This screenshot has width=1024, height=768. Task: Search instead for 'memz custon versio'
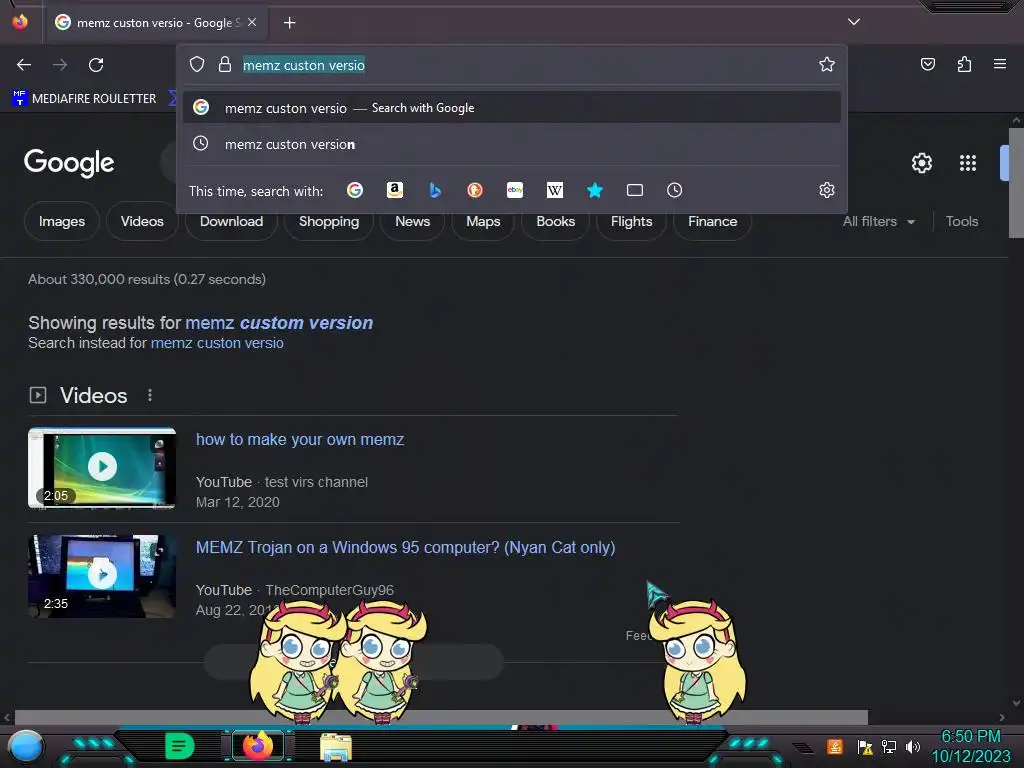pyautogui.click(x=217, y=343)
